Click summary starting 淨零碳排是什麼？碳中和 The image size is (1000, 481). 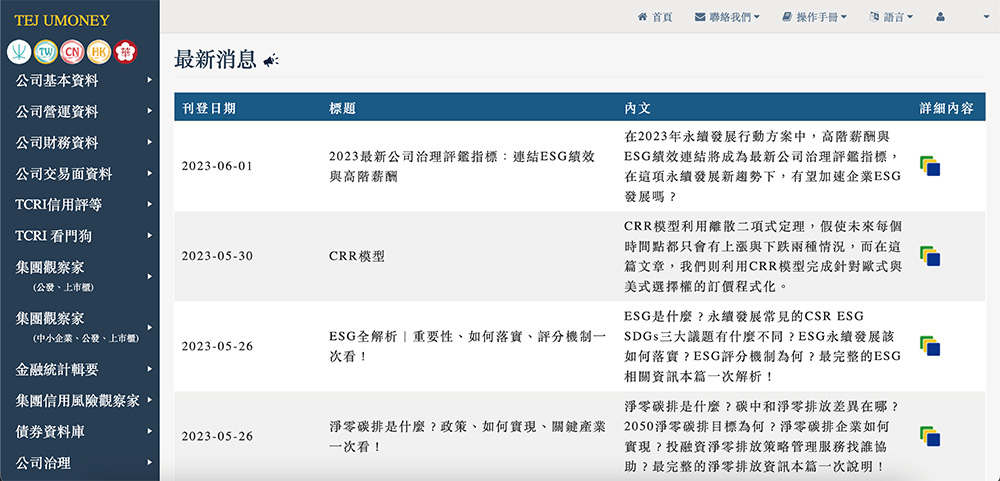point(763,436)
